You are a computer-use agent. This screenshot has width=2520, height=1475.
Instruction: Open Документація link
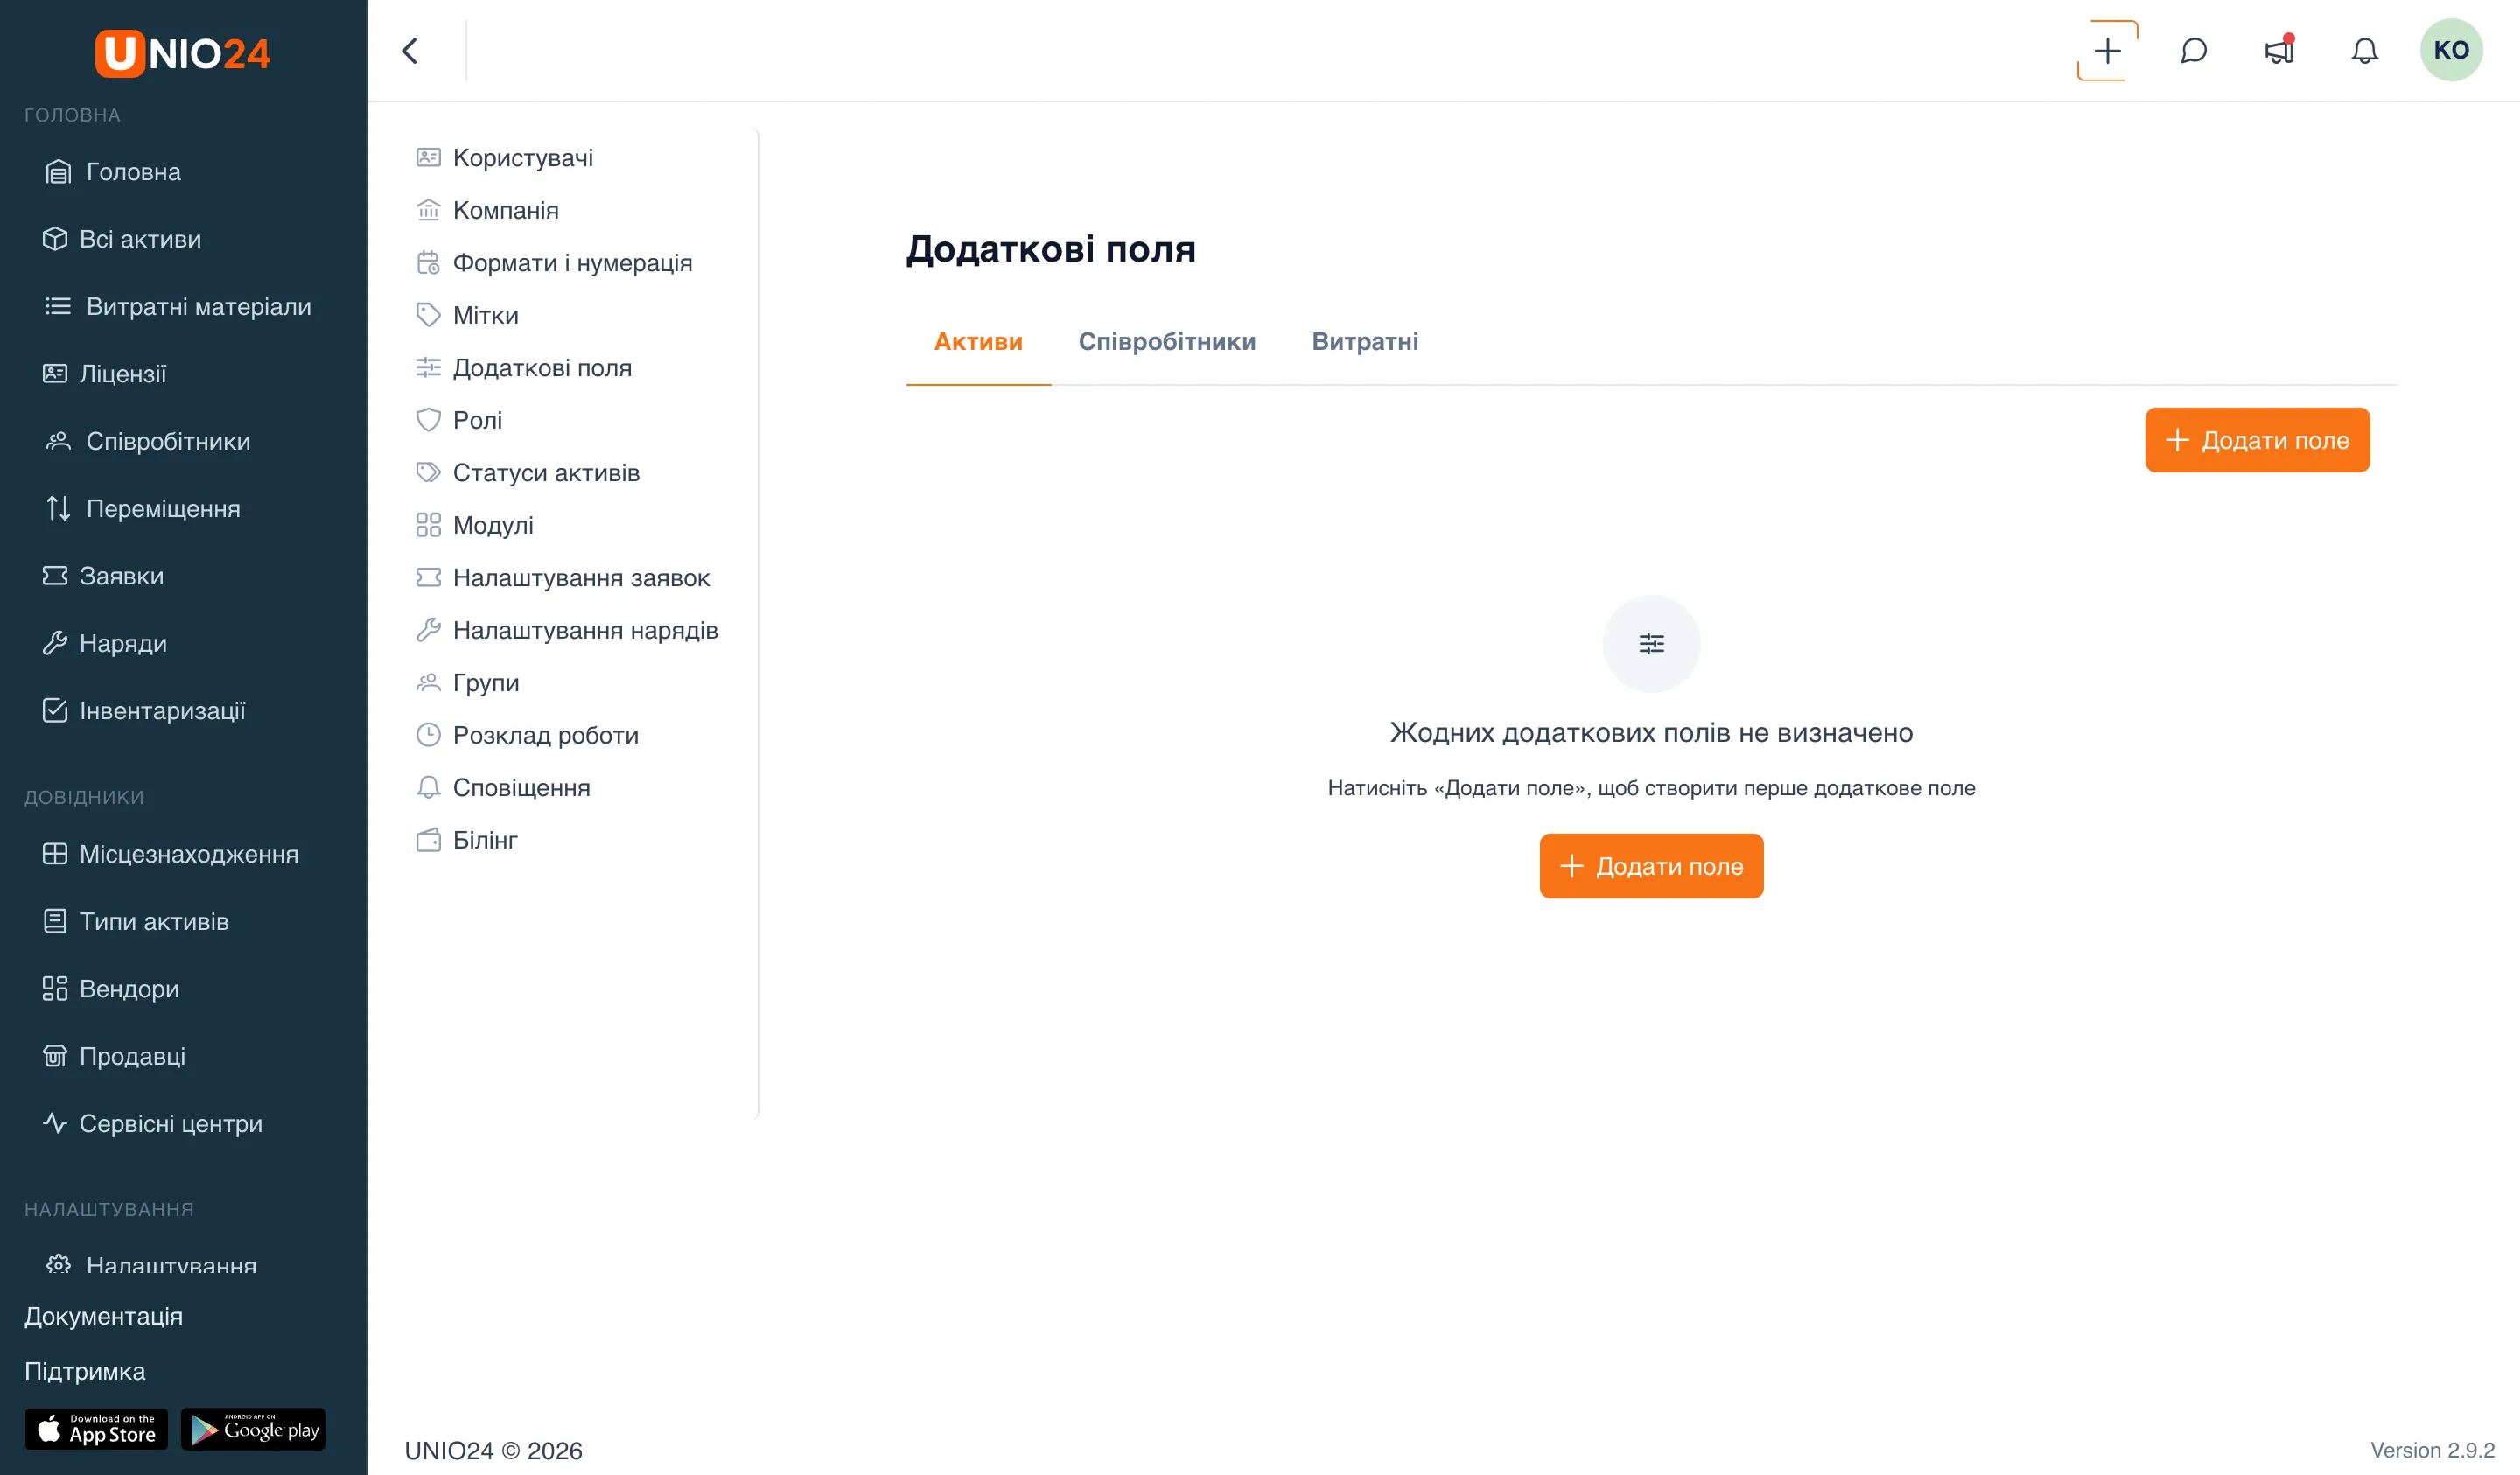pos(104,1316)
